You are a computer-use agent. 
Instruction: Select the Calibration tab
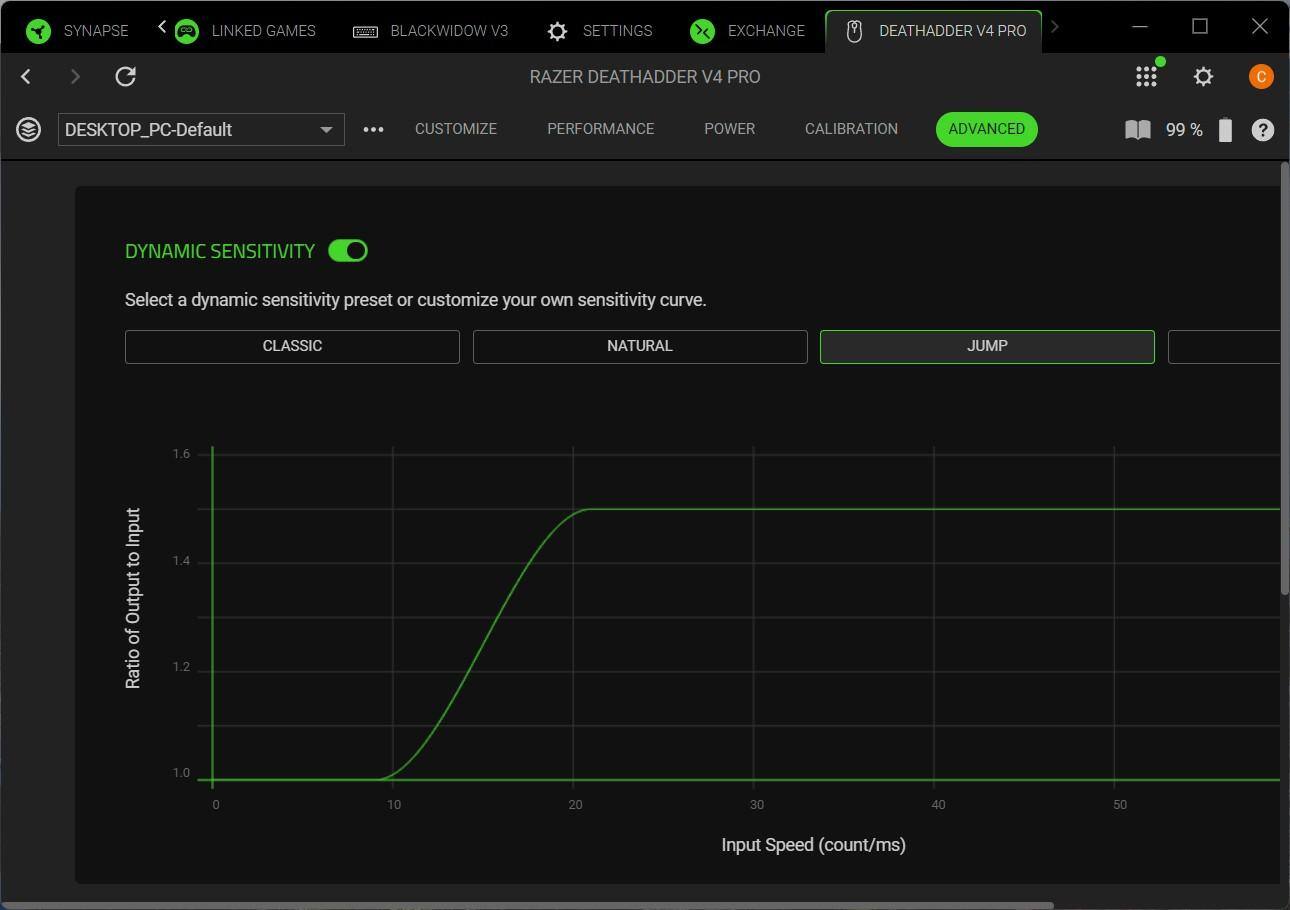click(x=851, y=129)
